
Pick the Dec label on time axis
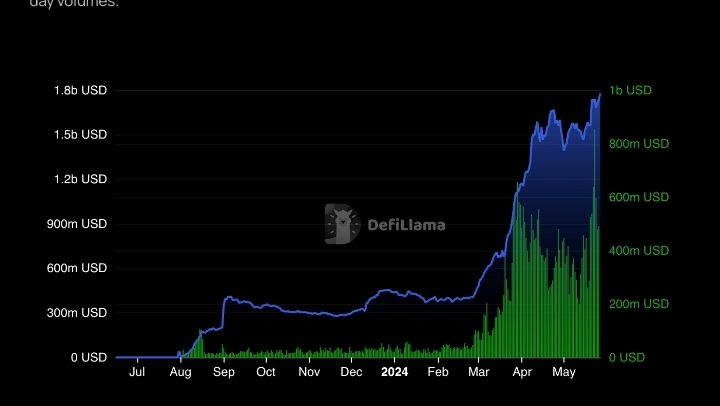tap(351, 372)
